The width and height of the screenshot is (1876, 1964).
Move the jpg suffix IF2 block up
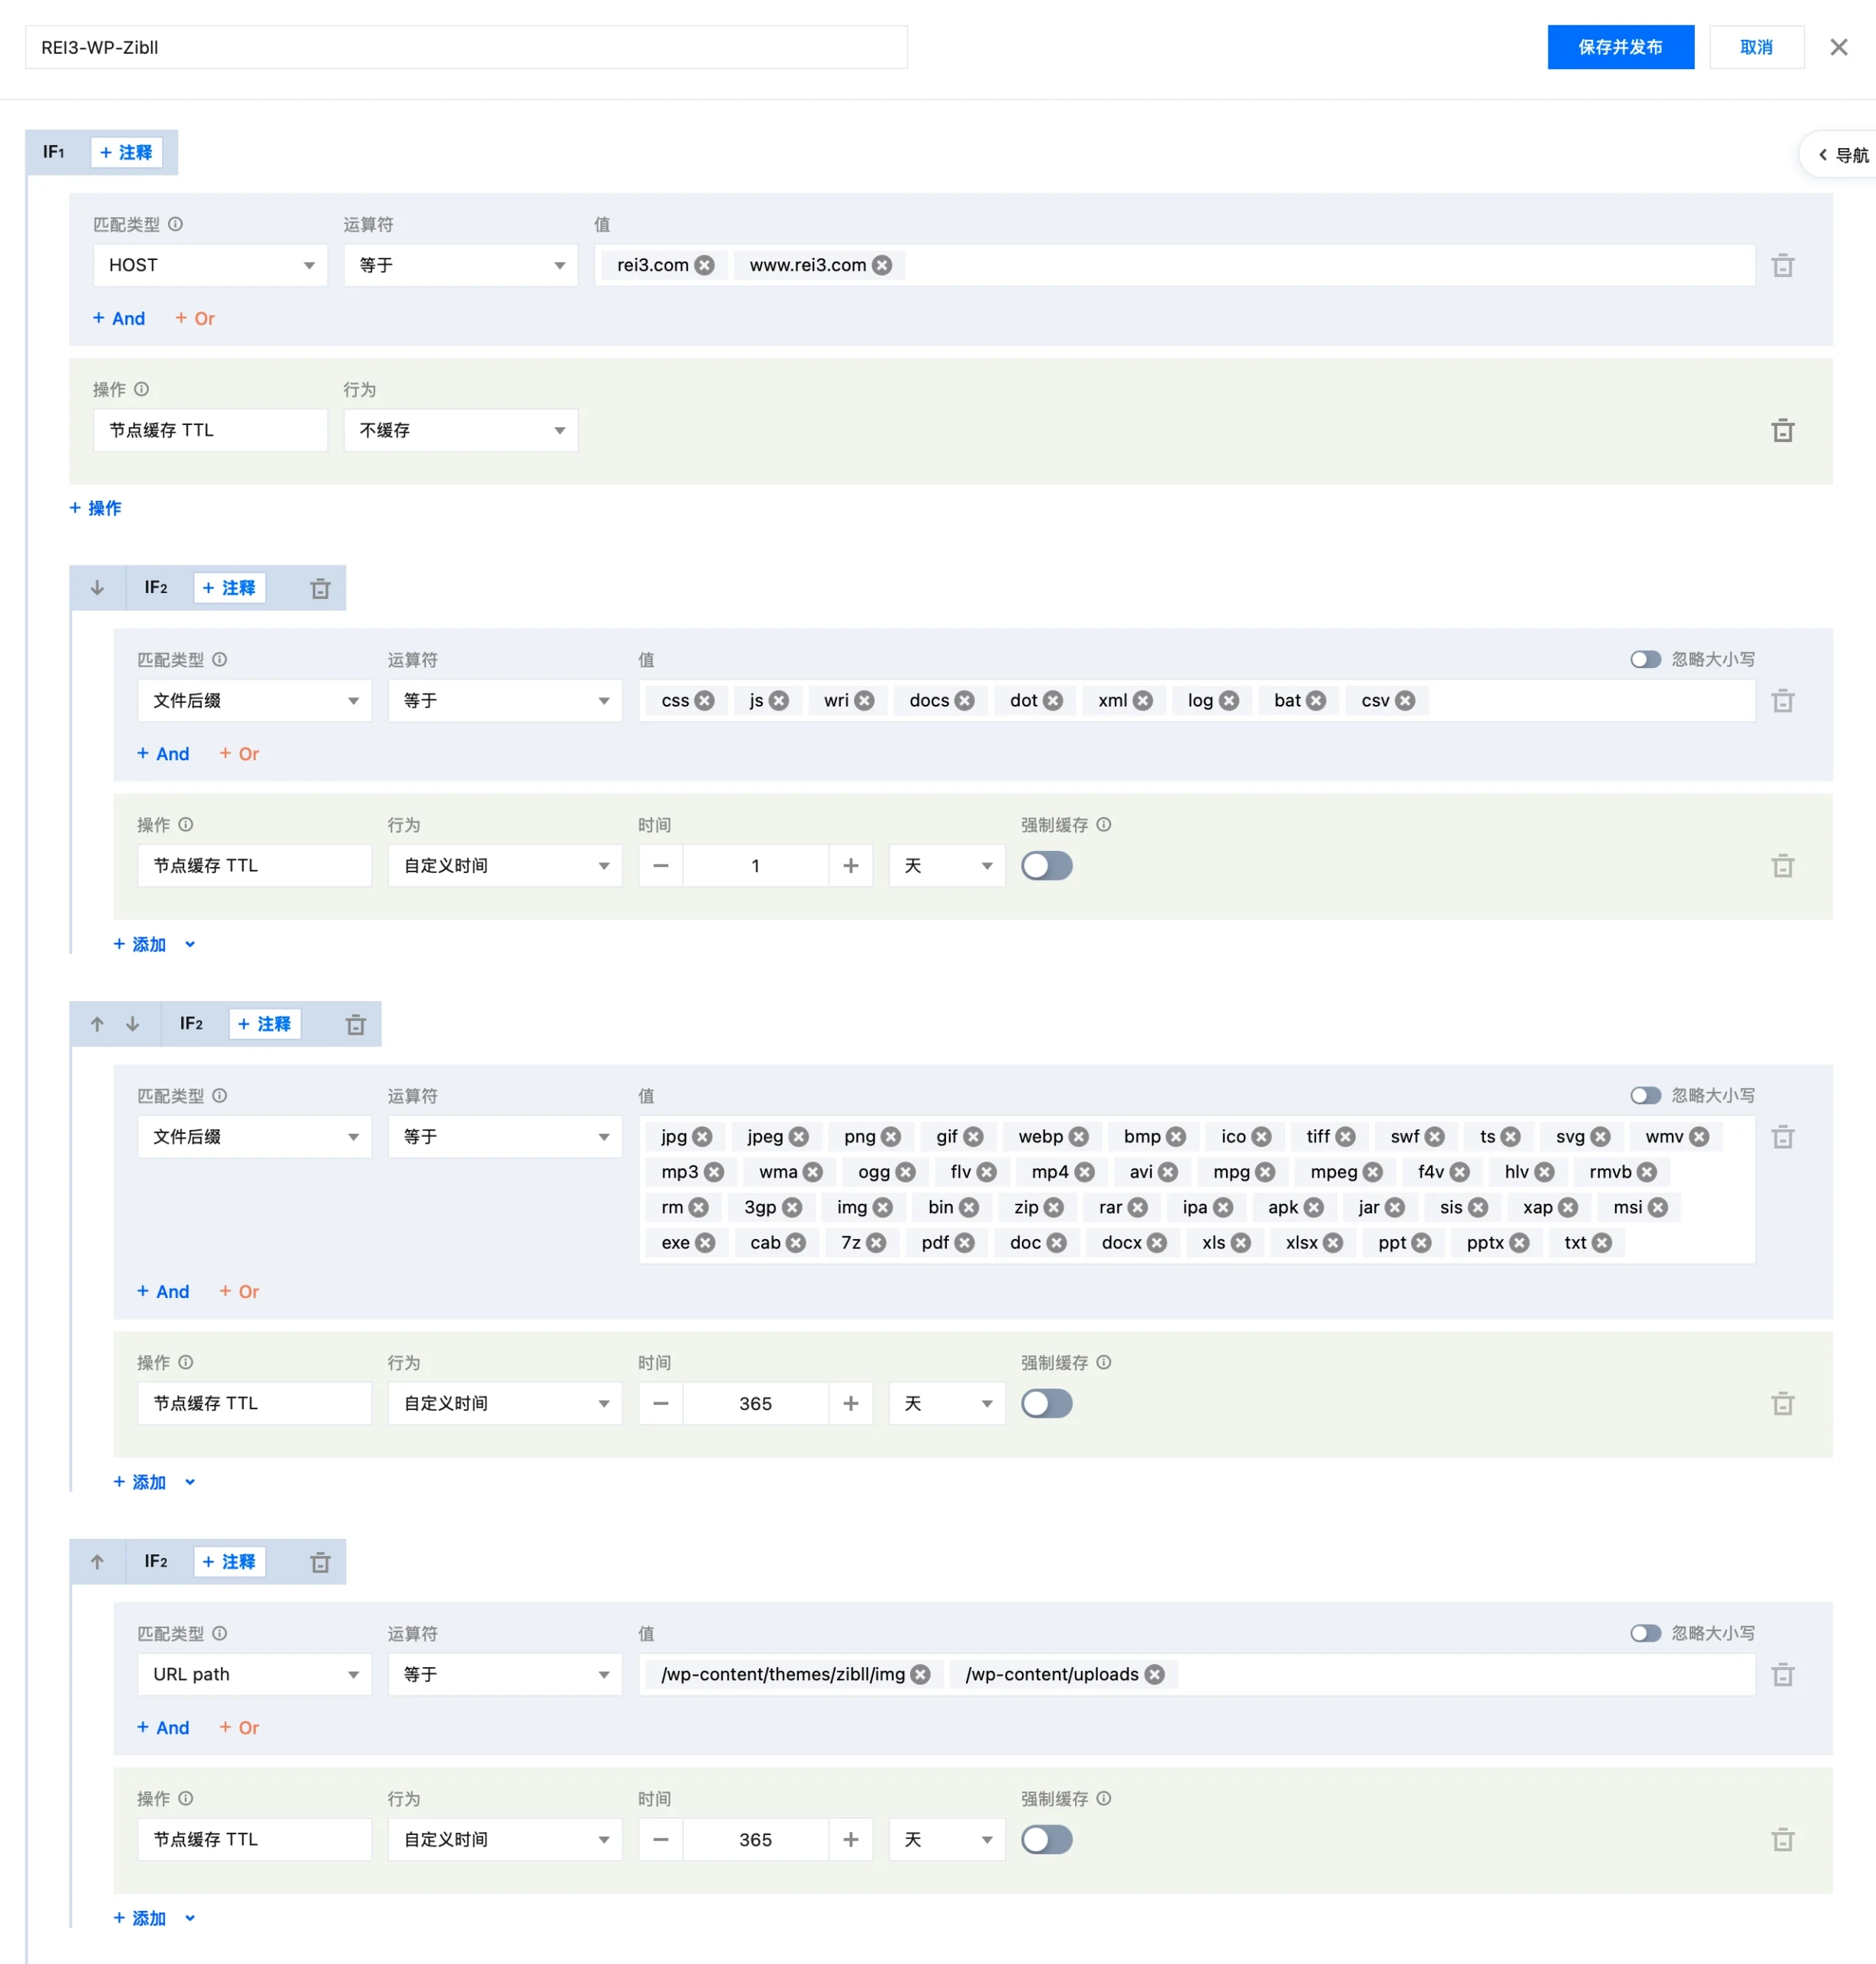(97, 1024)
